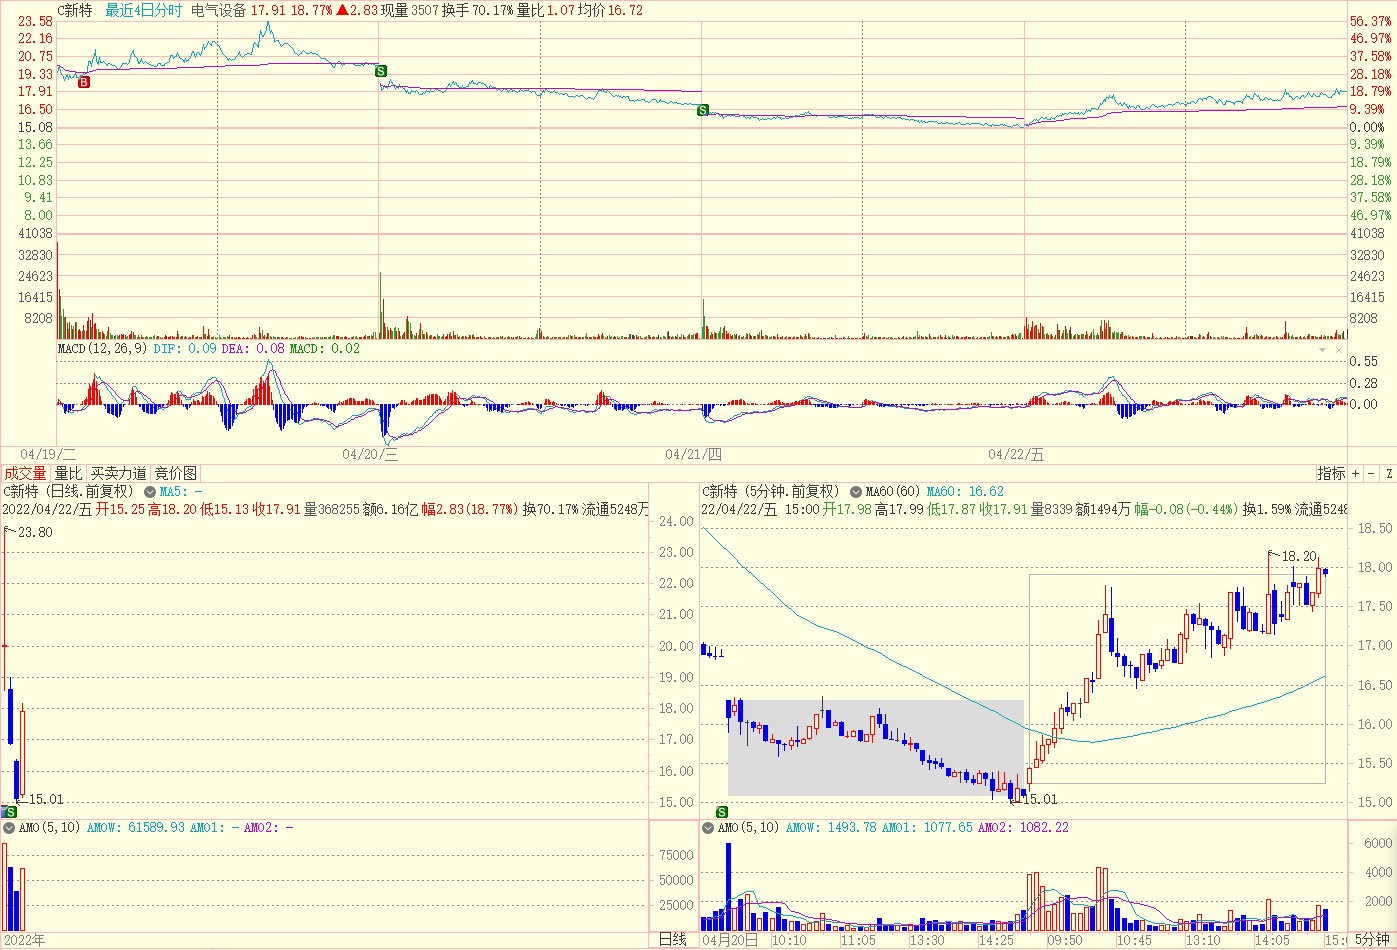This screenshot has height=950, width=1397.
Task: Click the 23.80 high price annotation
Action: tap(35, 532)
